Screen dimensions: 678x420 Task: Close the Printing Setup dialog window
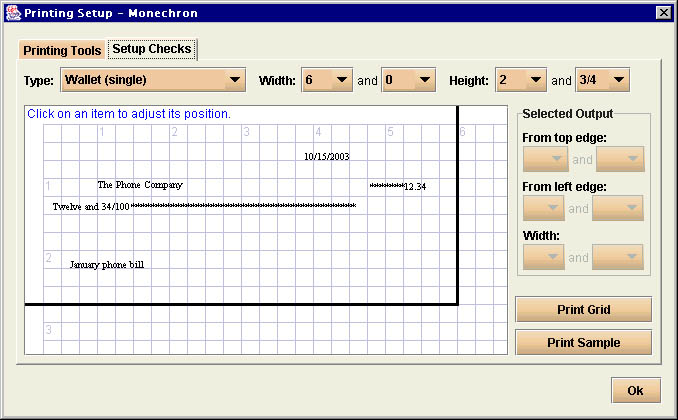click(662, 12)
